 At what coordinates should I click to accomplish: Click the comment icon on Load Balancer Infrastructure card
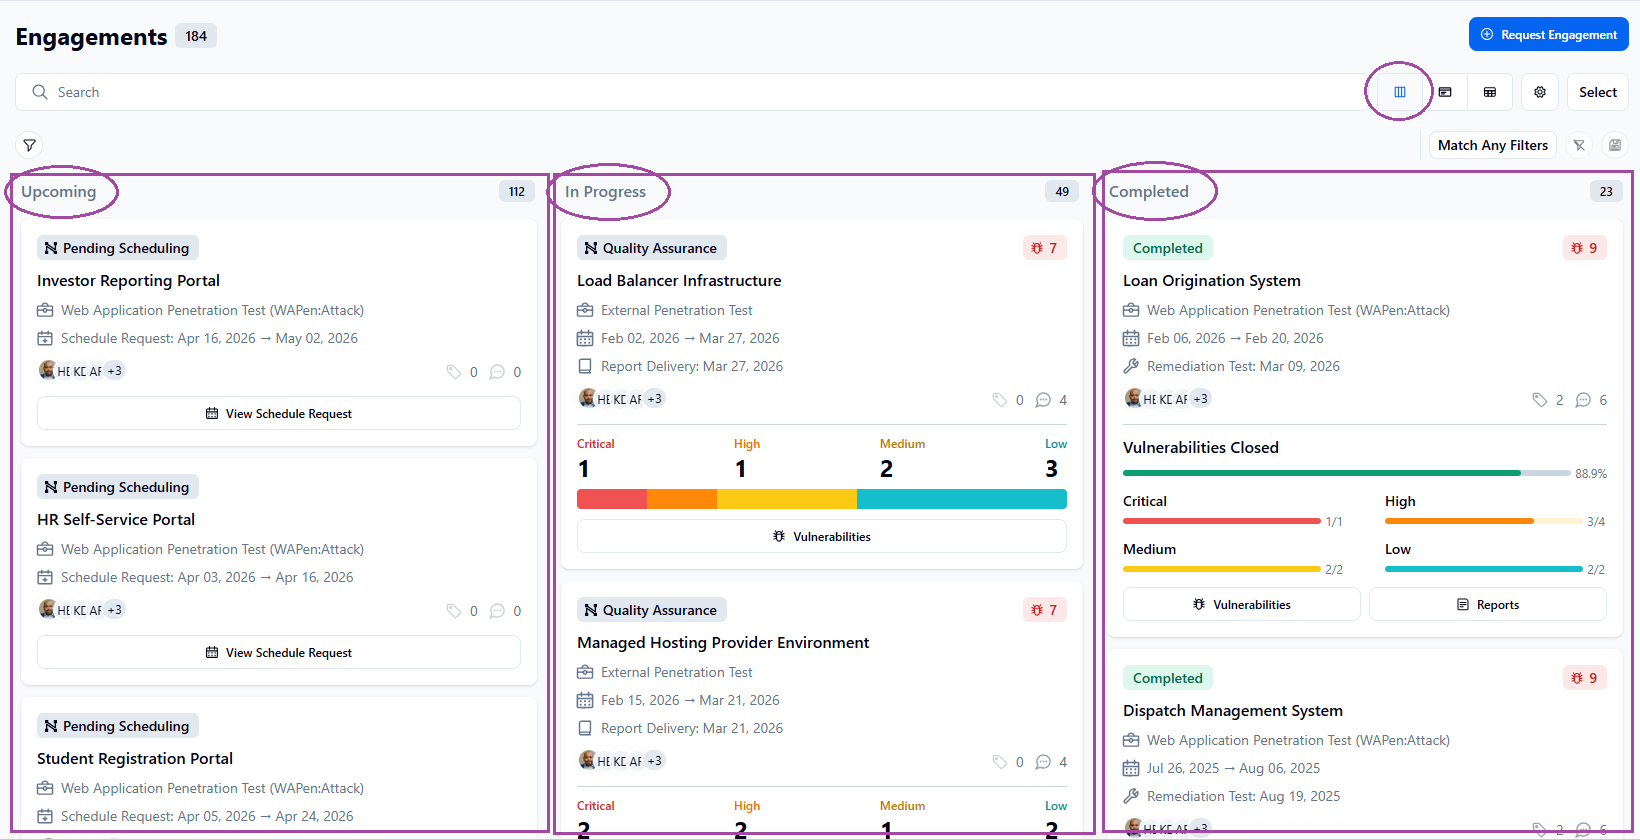point(1043,400)
